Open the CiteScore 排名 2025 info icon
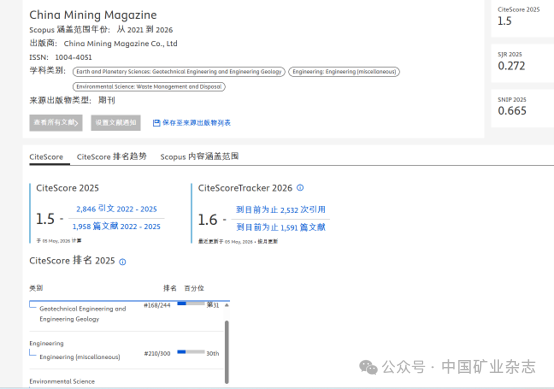Screen dimensions: 554x389 pos(123,262)
